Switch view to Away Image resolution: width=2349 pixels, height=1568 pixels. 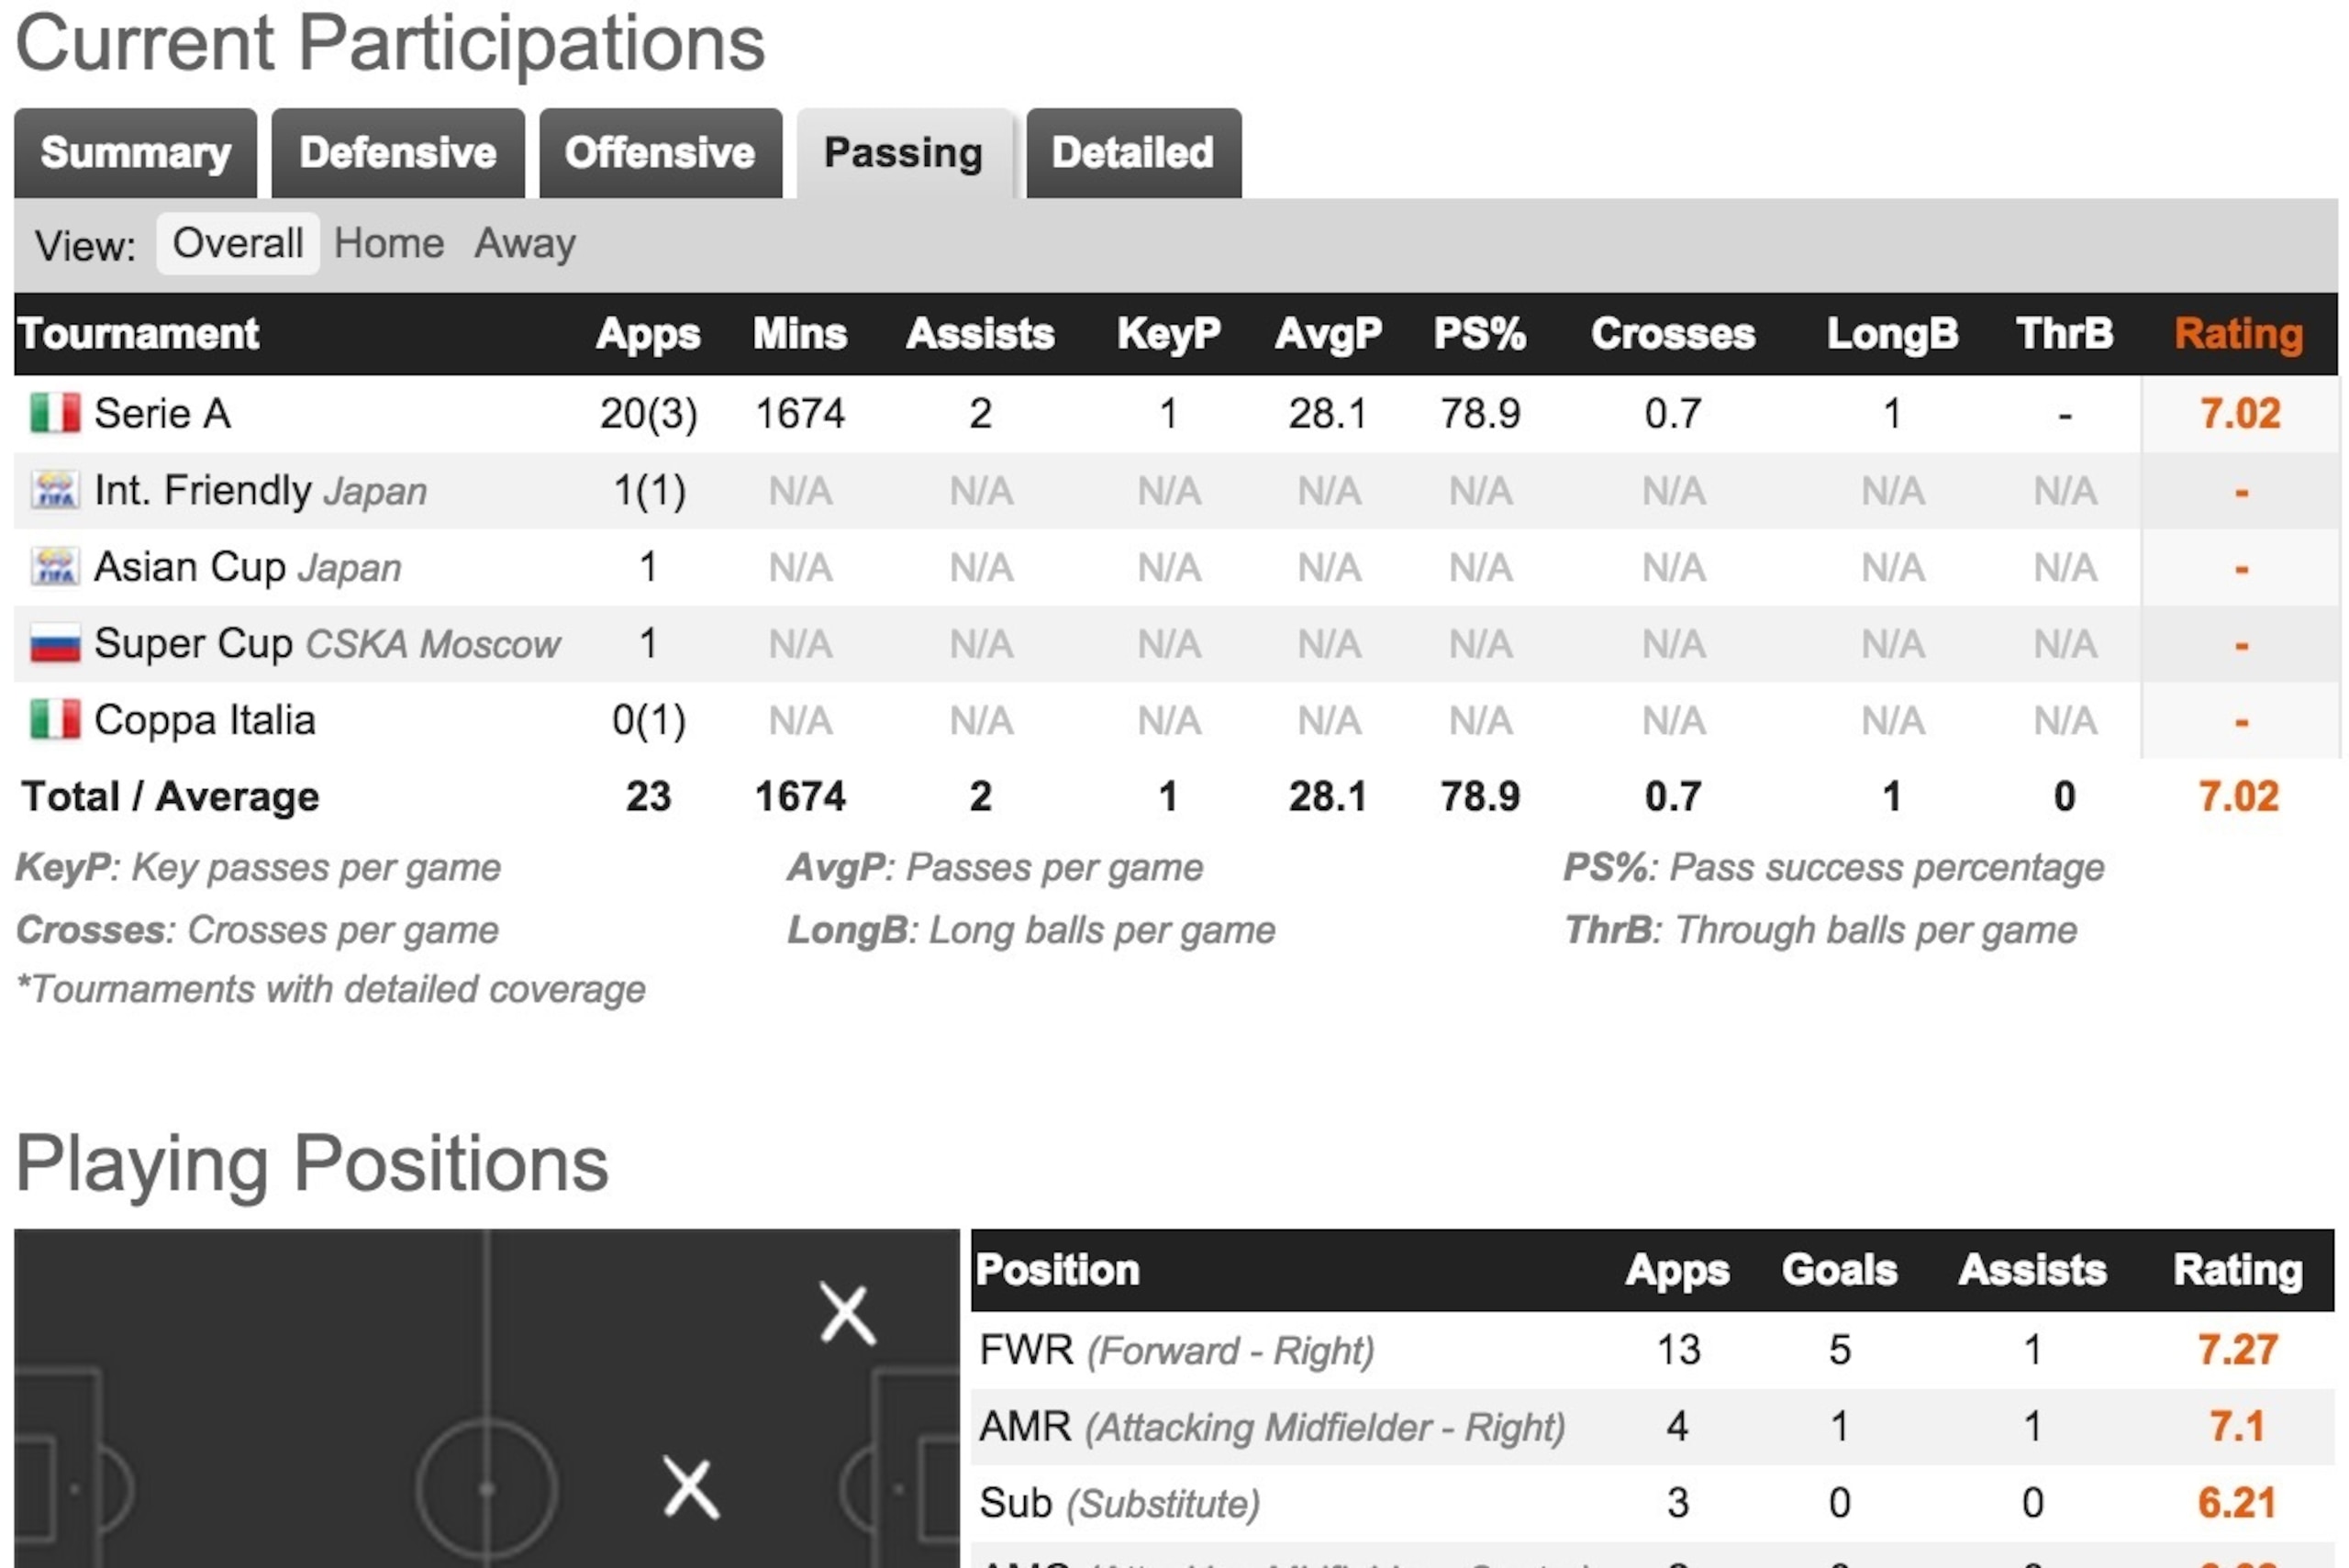(x=525, y=243)
